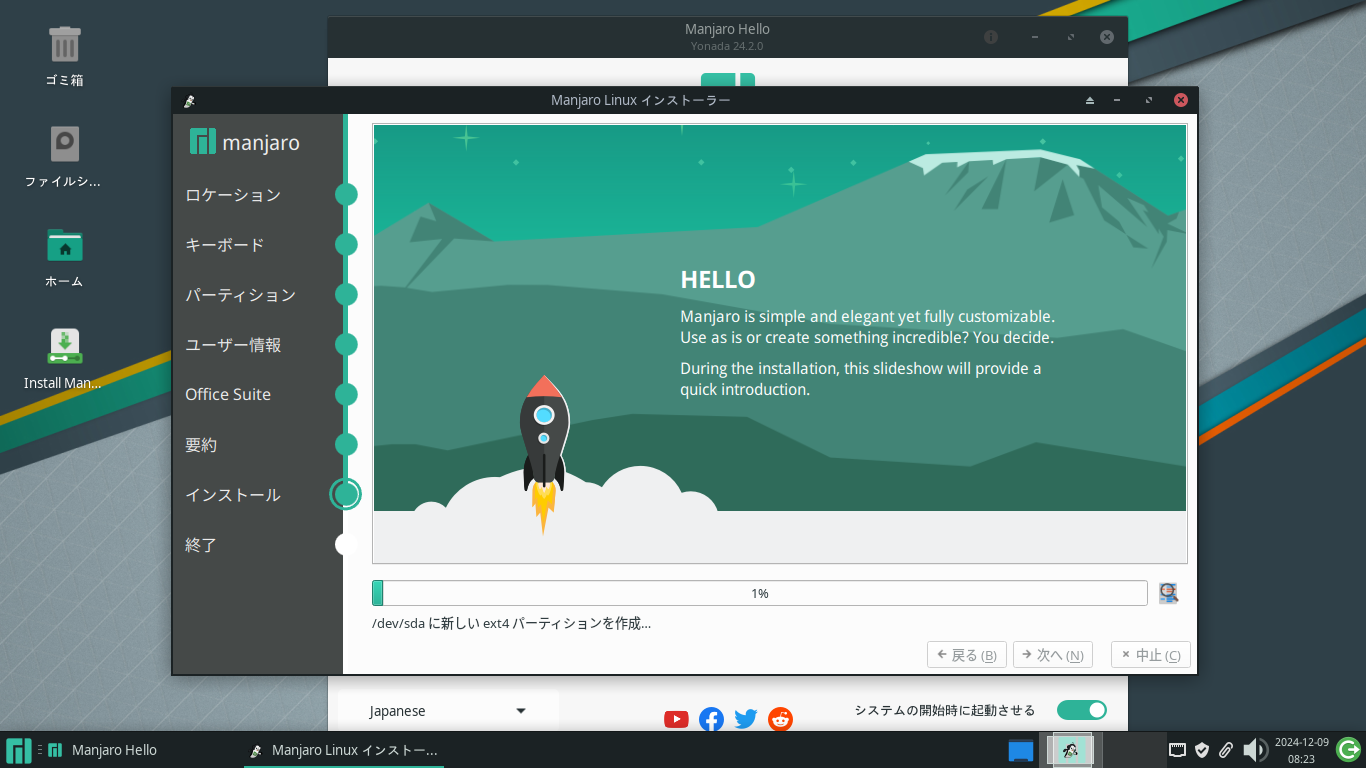Select the ロケーション step in the installer sidebar
Image resolution: width=1366 pixels, height=768 pixels.
(233, 195)
